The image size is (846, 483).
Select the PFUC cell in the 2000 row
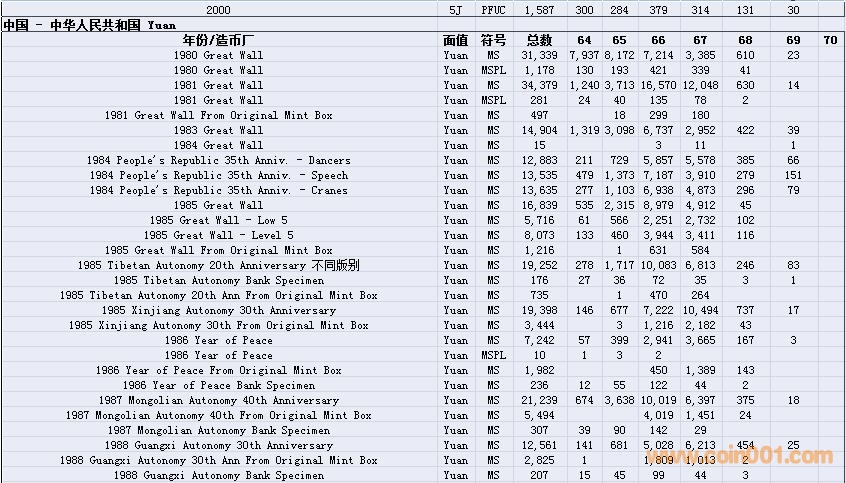(x=493, y=9)
